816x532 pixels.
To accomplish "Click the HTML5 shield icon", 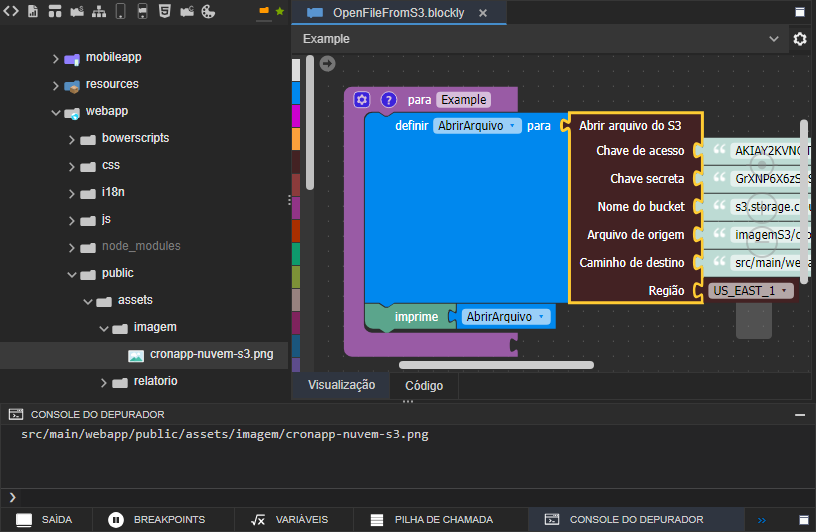I will (164, 11).
